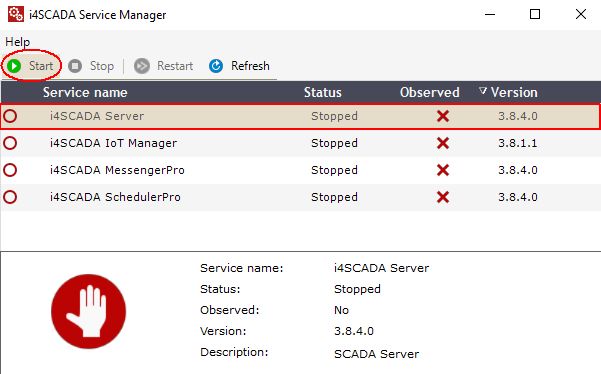Click the Restart double-arrow icon
The width and height of the screenshot is (601, 374).
[x=142, y=66]
